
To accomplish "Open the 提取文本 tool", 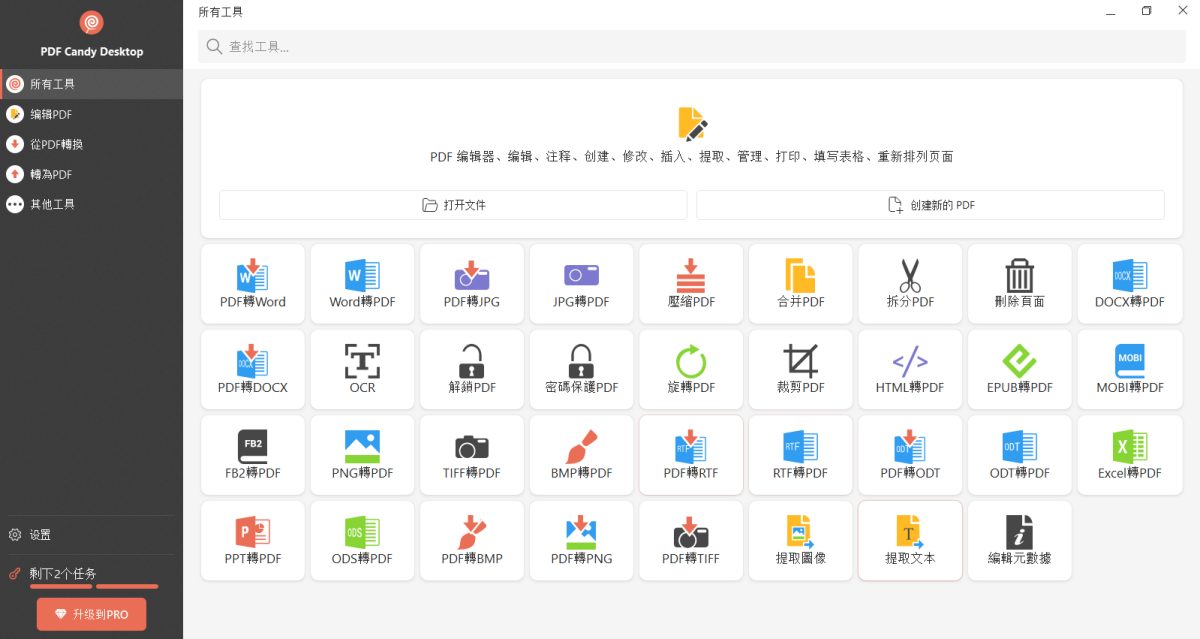I will click(x=910, y=540).
